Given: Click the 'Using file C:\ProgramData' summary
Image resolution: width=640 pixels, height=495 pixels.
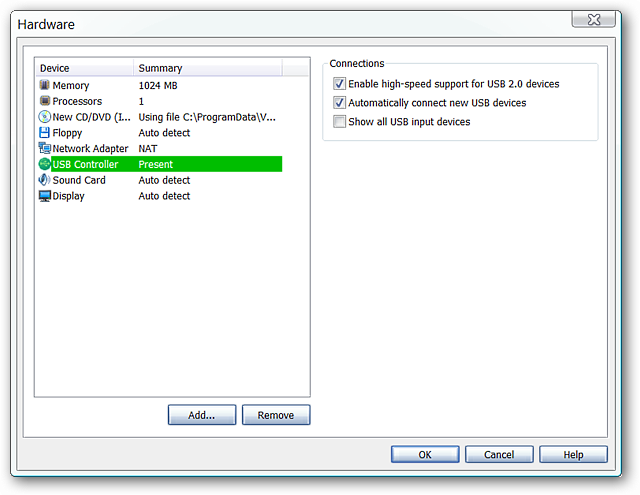Looking at the screenshot, I should coord(207,117).
